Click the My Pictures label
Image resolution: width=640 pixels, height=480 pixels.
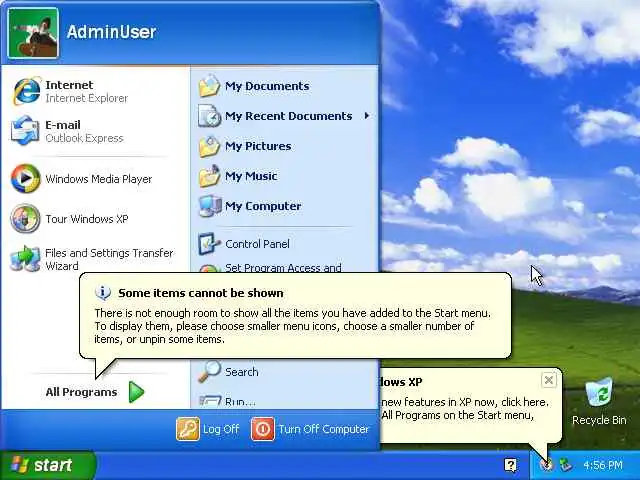258,146
